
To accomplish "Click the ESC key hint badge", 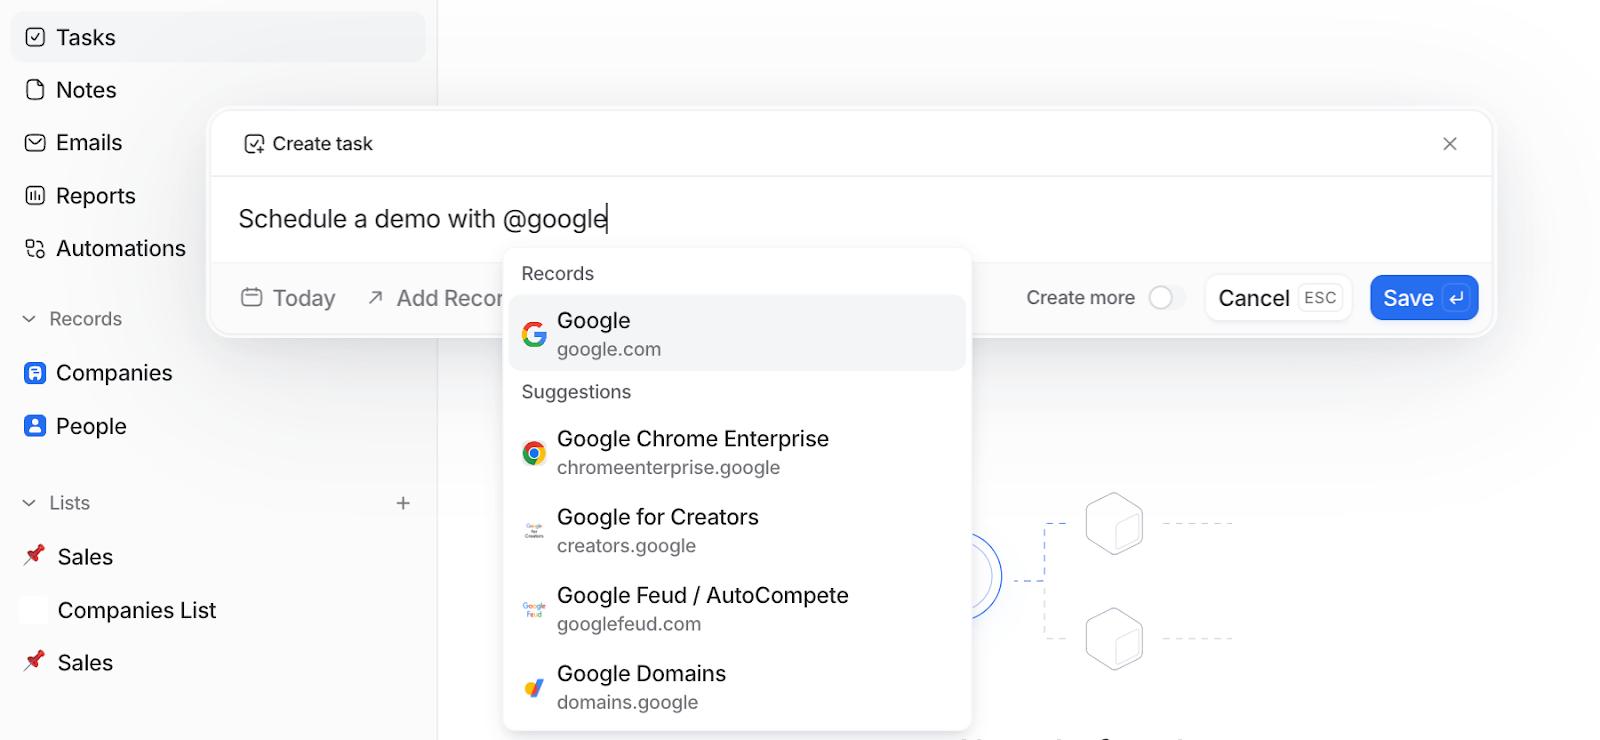I will [1320, 298].
